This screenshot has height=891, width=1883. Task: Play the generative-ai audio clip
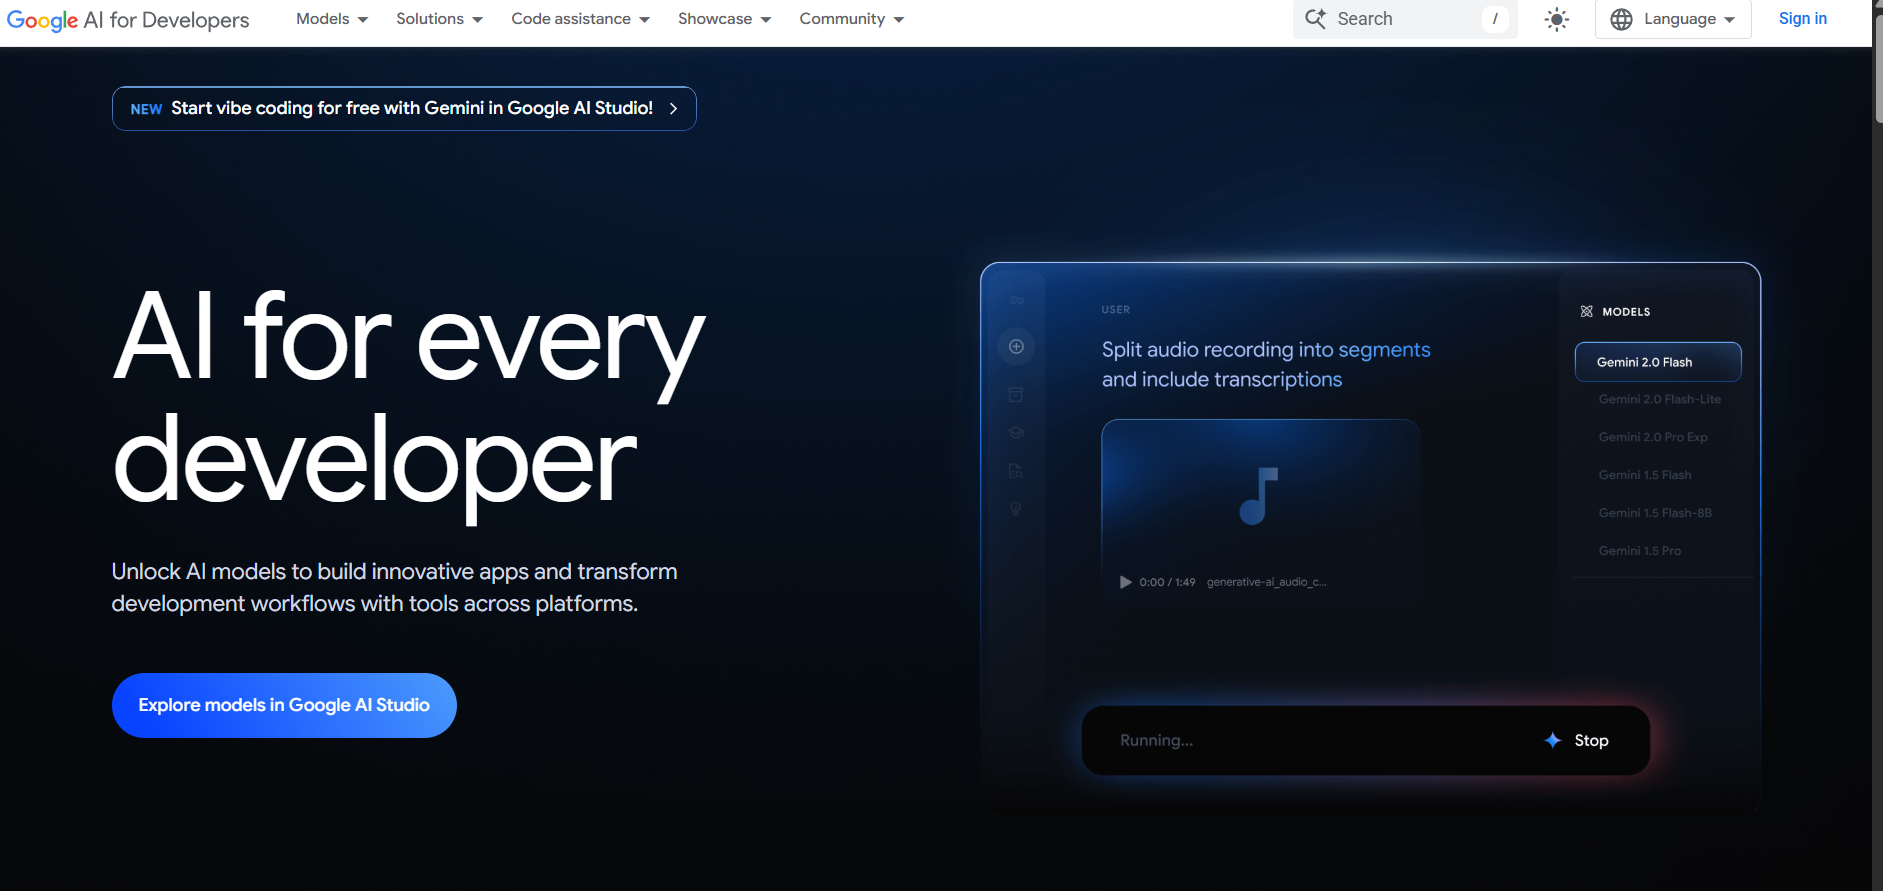1126,582
